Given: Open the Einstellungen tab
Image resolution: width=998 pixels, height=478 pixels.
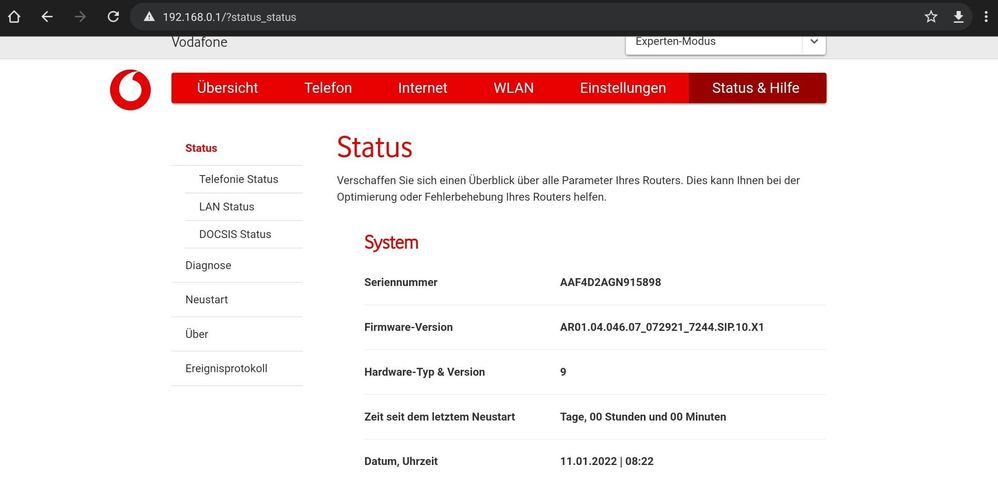Looking at the screenshot, I should [622, 88].
